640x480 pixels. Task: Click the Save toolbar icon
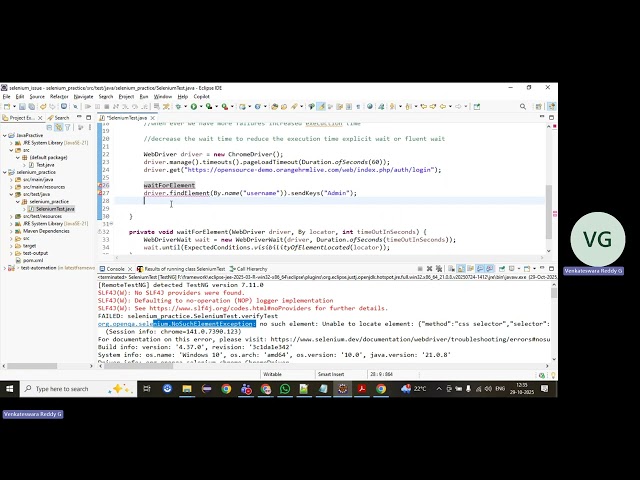(x=22, y=107)
